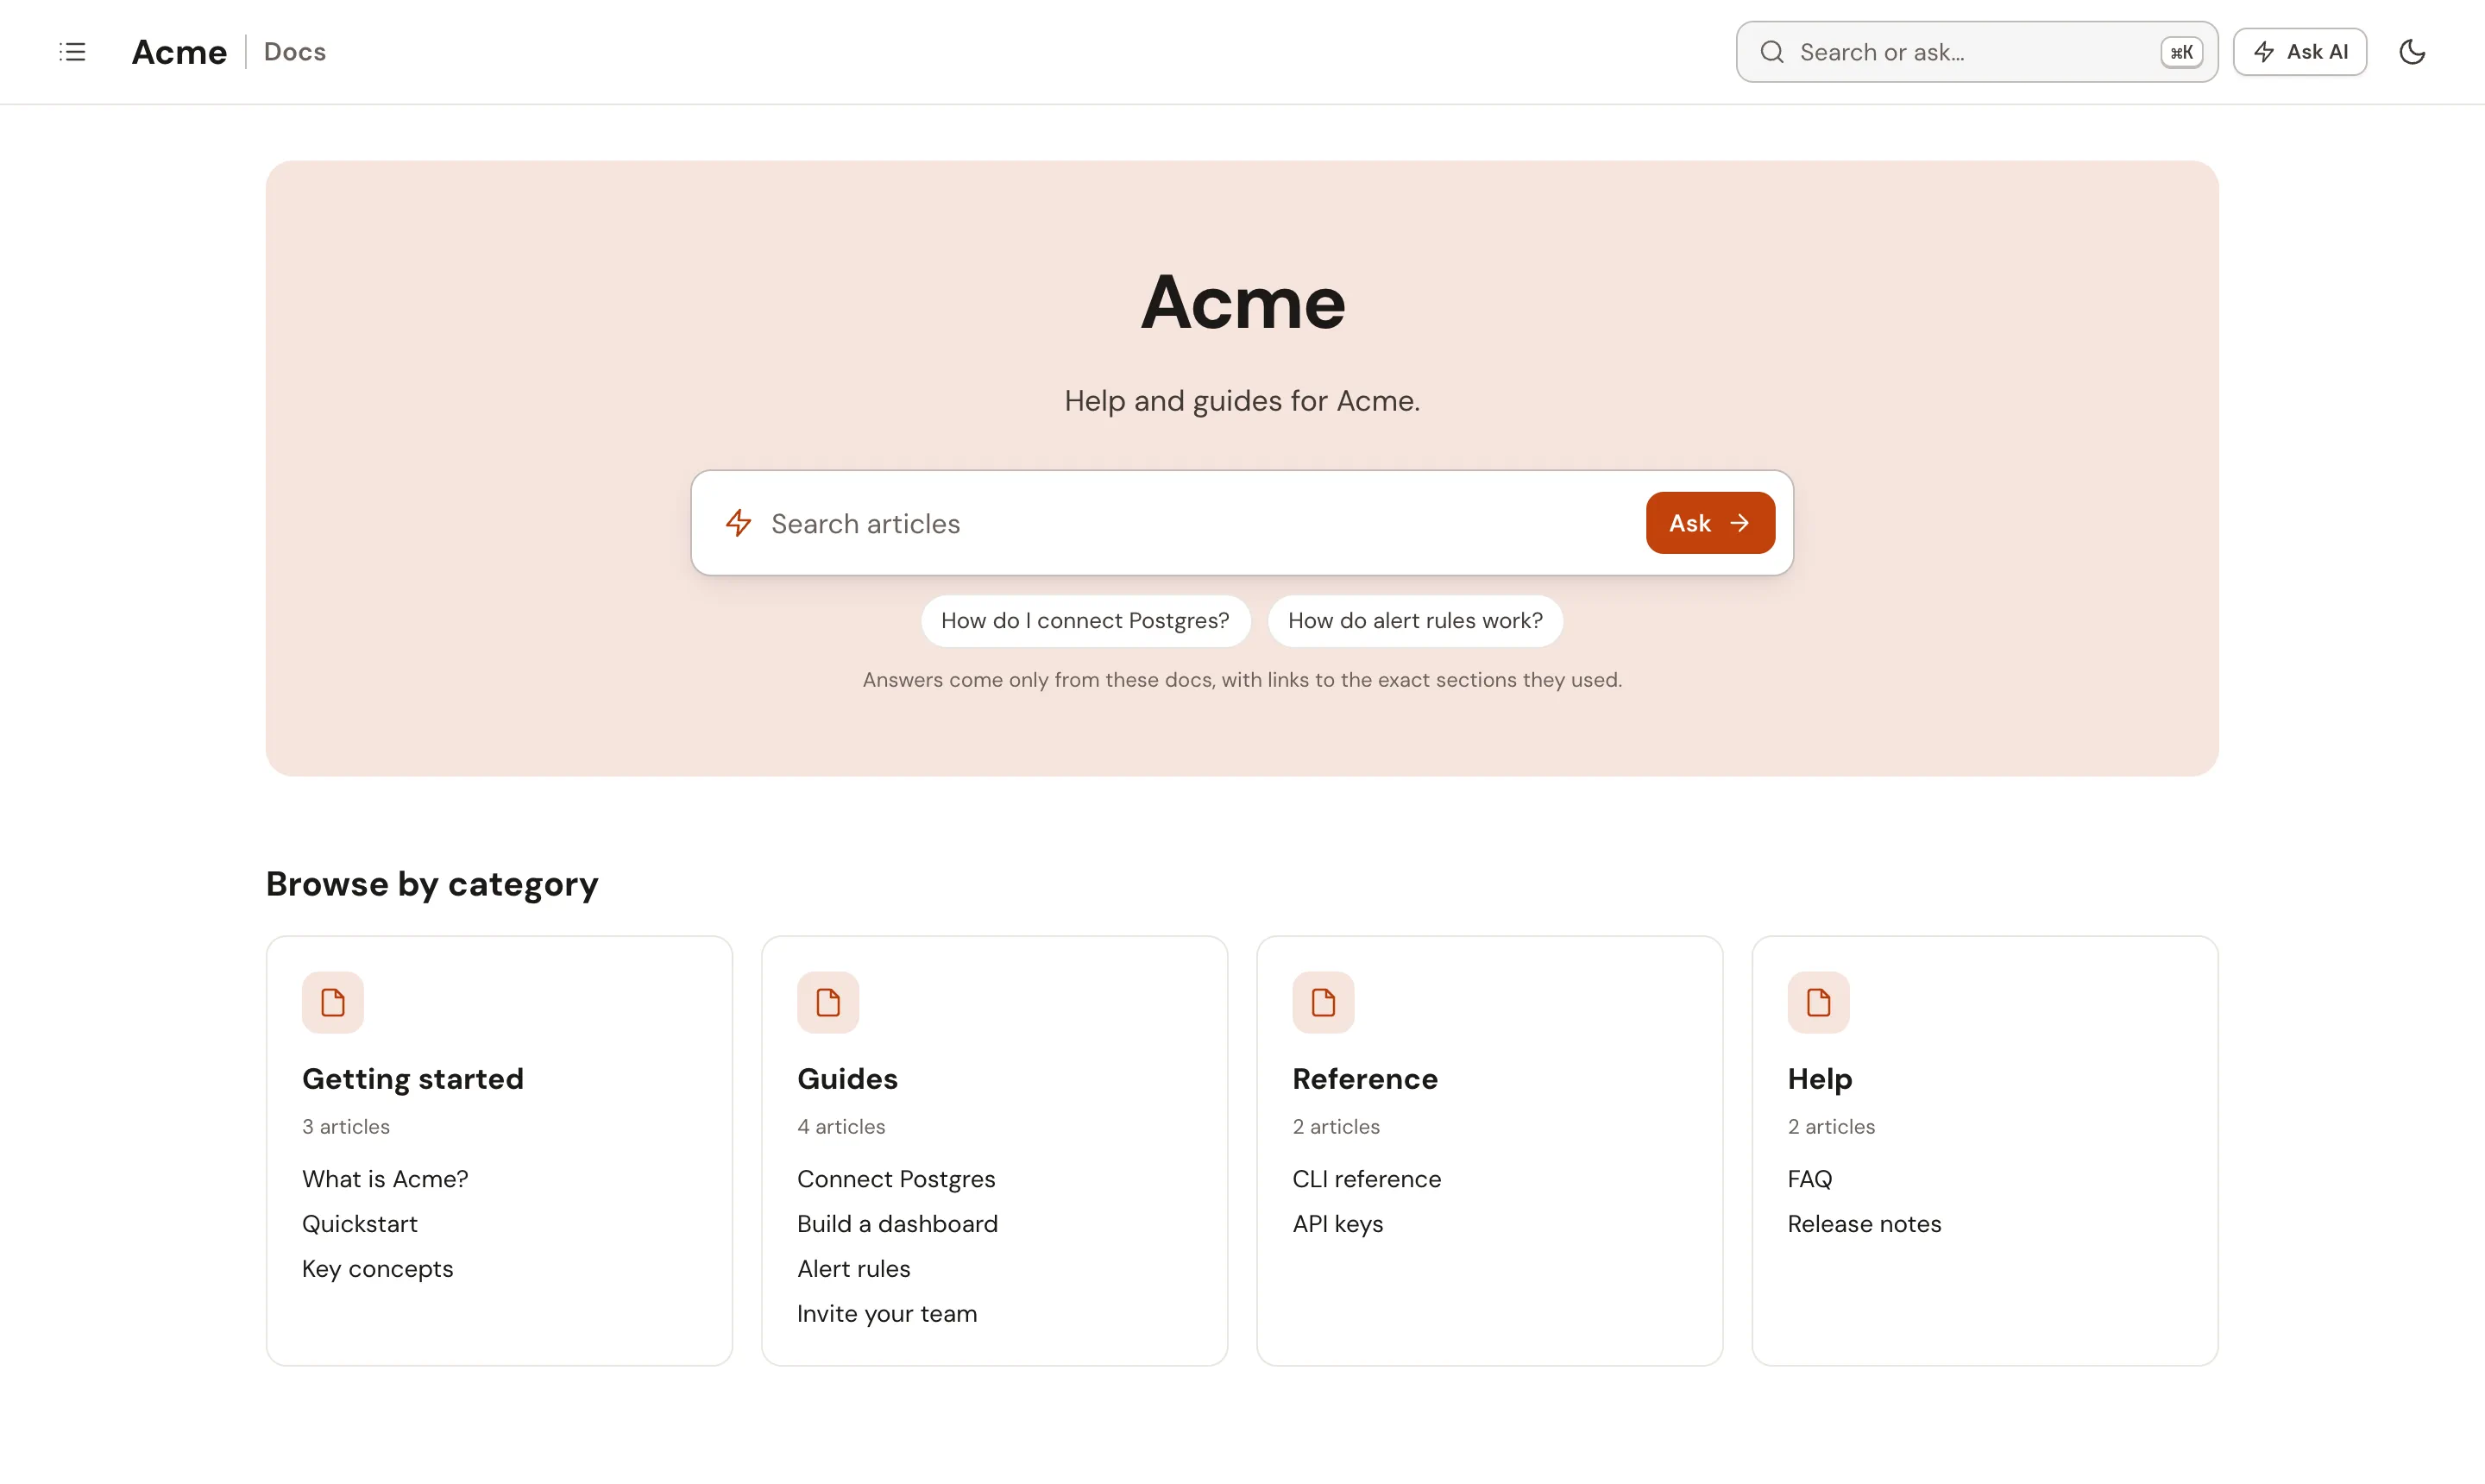Screen dimensions: 2485x1484
Task: Click the header search magnifier icon
Action: point(1772,52)
